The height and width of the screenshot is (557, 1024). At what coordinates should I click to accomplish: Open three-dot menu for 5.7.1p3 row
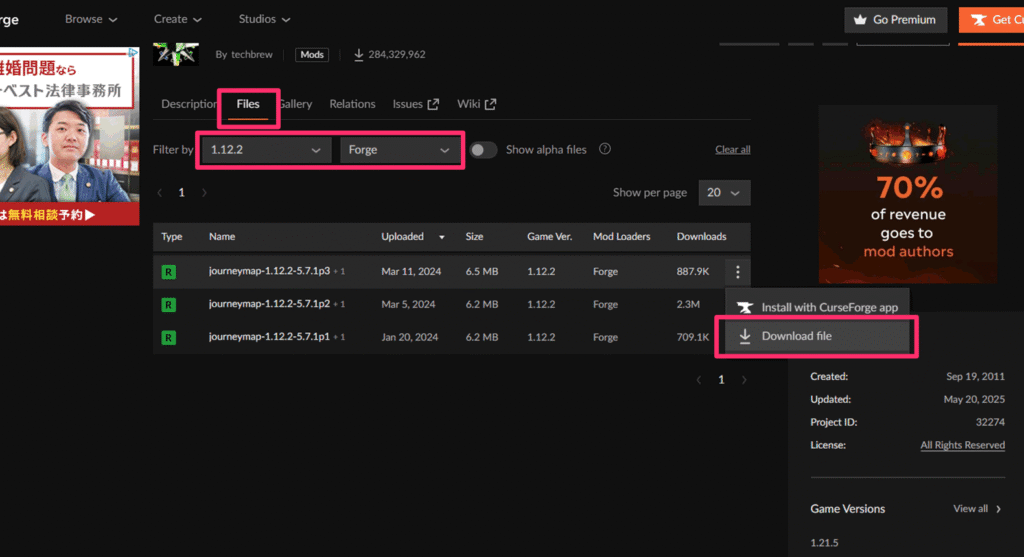(x=737, y=272)
